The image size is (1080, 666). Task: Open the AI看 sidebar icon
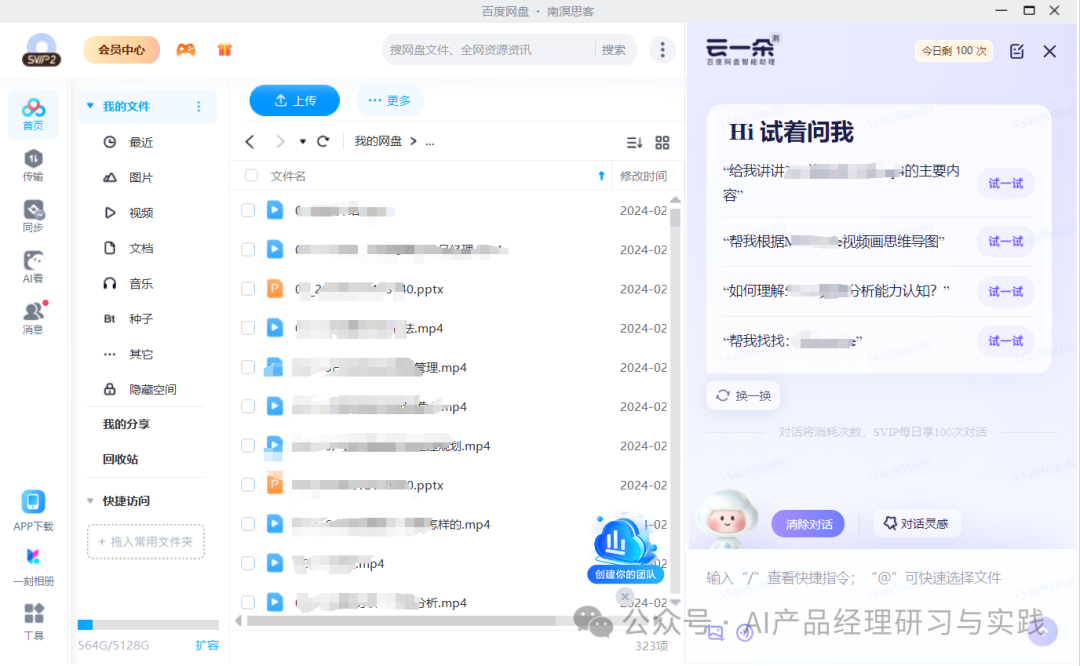[33, 267]
